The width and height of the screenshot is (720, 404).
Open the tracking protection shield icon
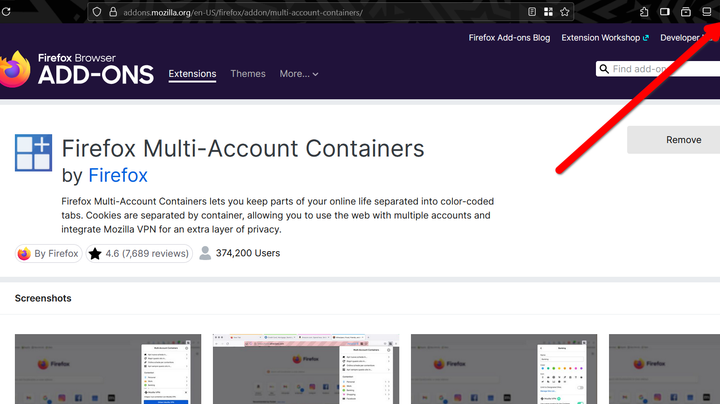point(96,12)
